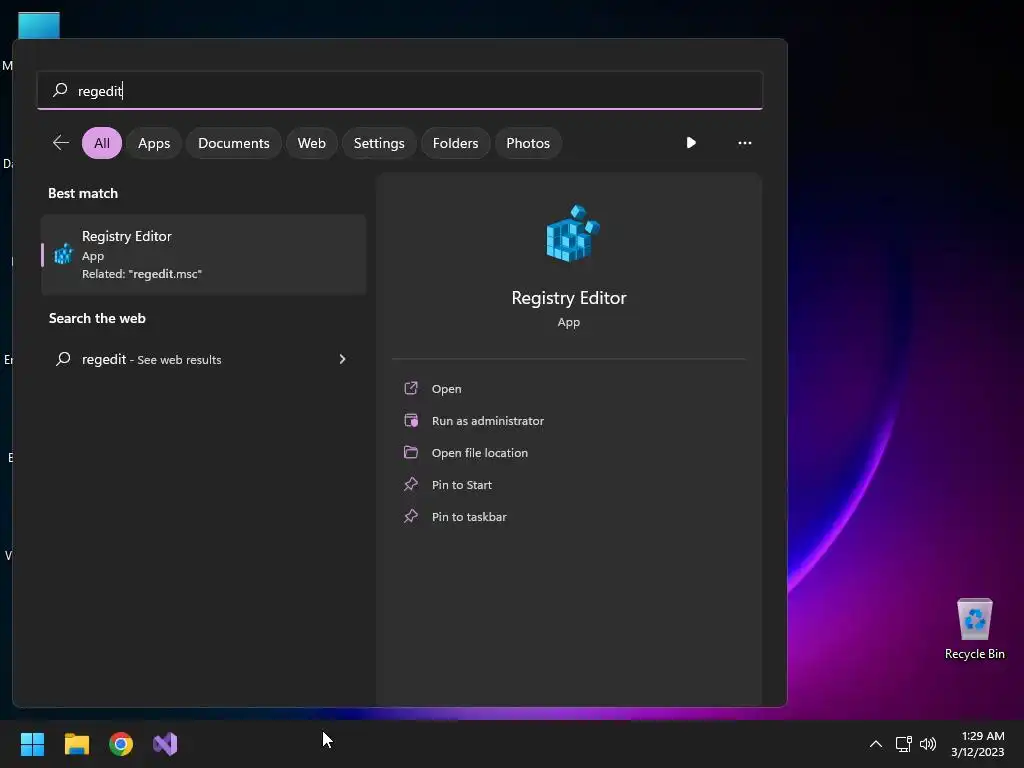Open the clock showing 1:29 AM

978,744
